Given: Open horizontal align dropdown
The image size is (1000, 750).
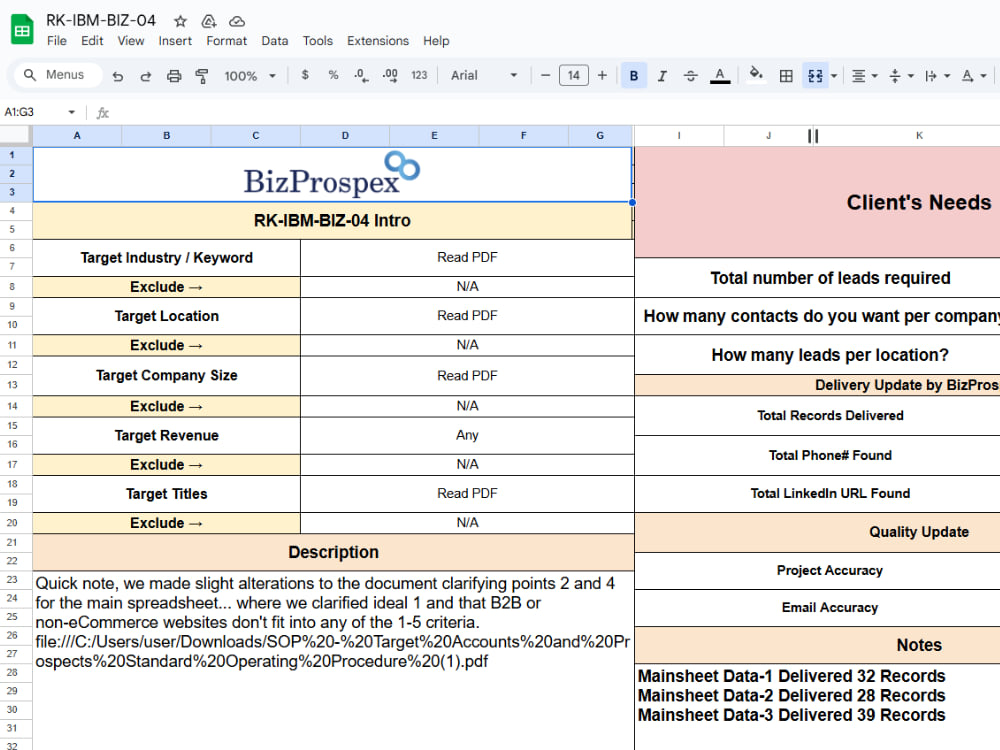Looking at the screenshot, I should tap(865, 76).
